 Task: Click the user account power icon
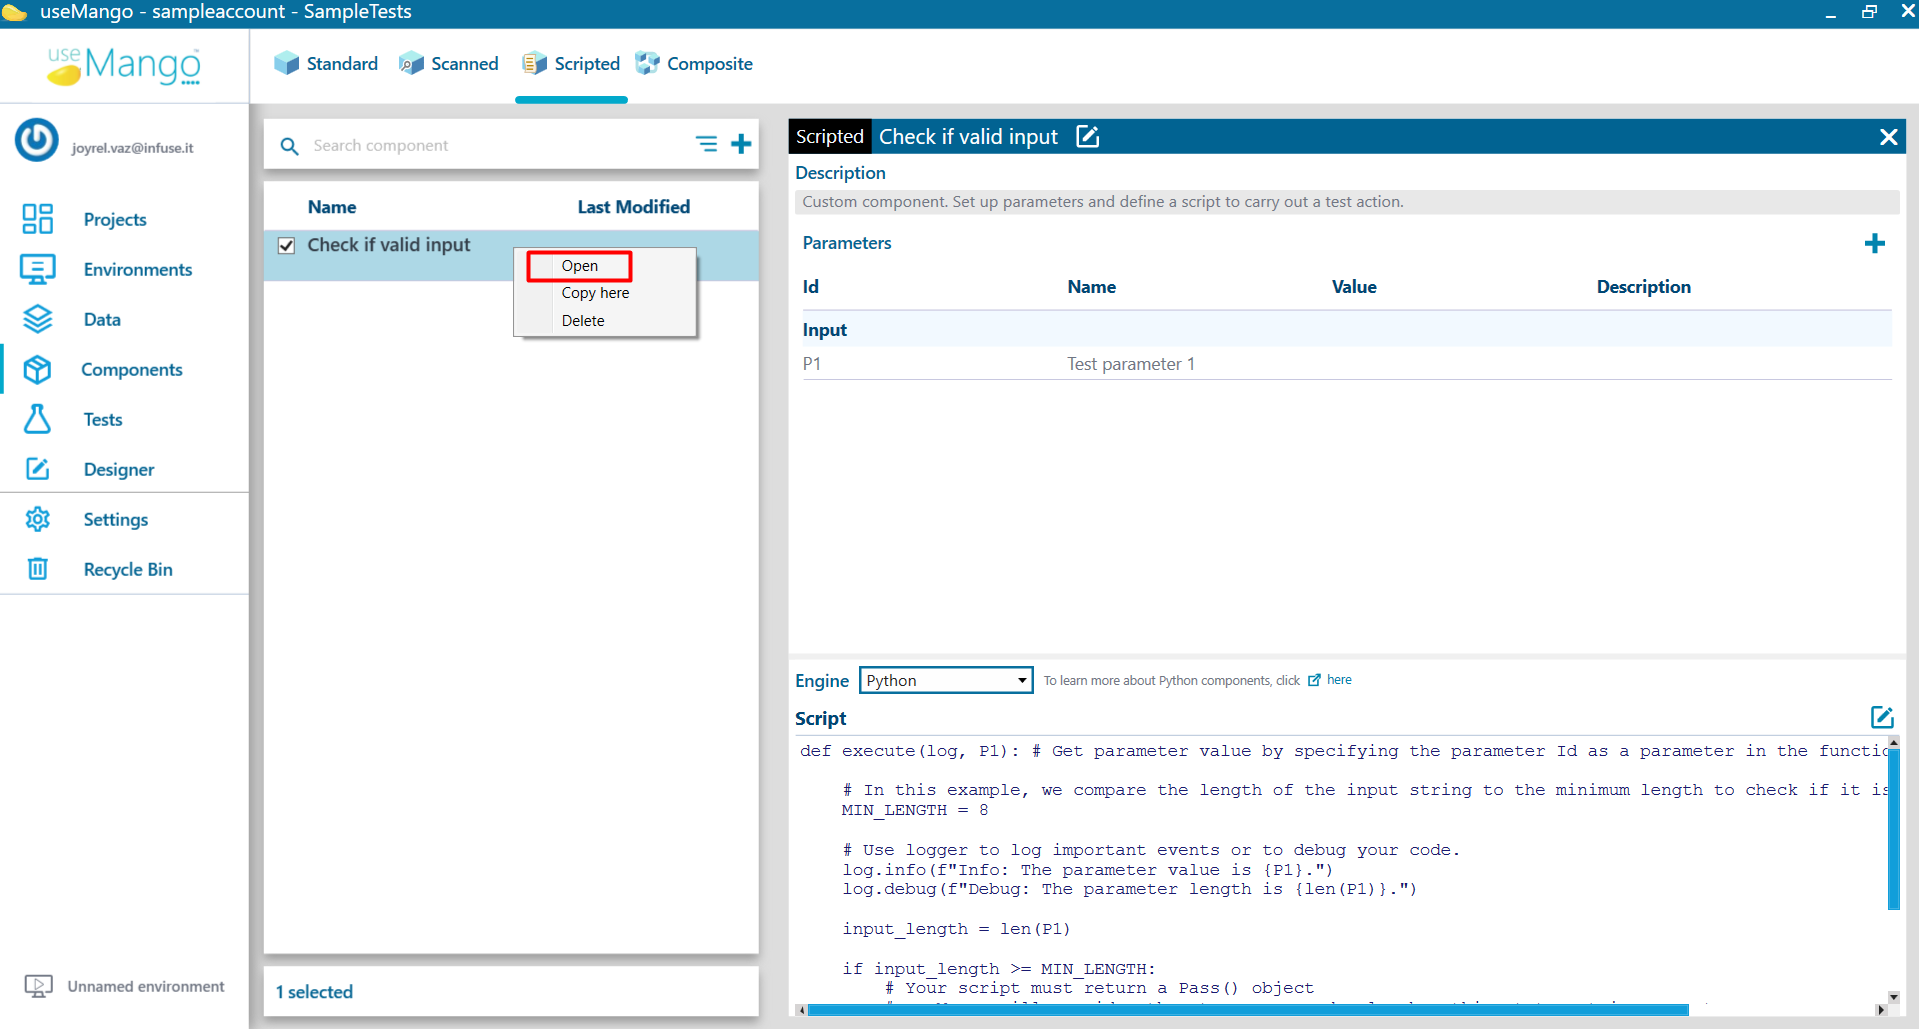click(37, 140)
